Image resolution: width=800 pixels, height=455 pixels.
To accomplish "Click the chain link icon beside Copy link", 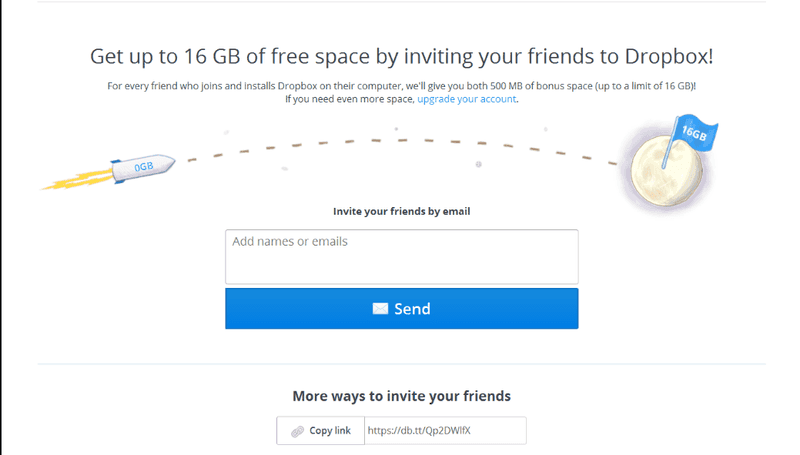I will (x=297, y=431).
